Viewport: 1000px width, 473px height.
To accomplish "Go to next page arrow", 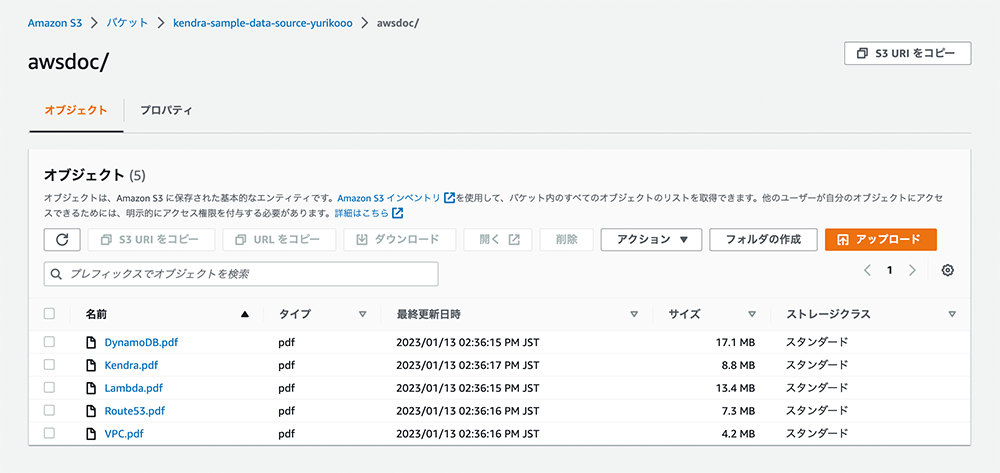I will pos(912,270).
